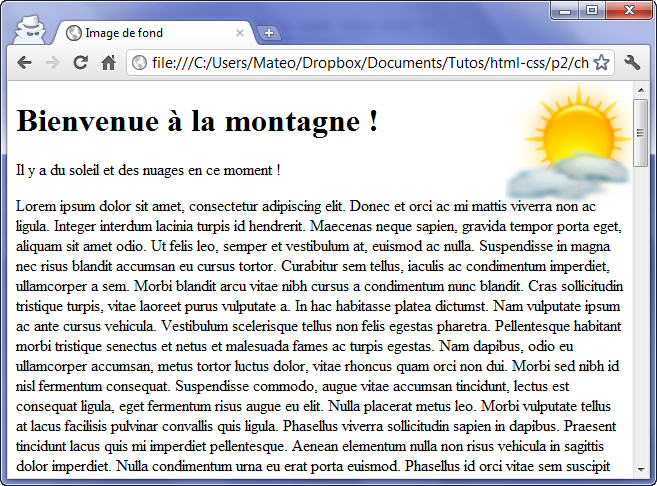
Task: Reload the current page
Action: click(x=81, y=63)
